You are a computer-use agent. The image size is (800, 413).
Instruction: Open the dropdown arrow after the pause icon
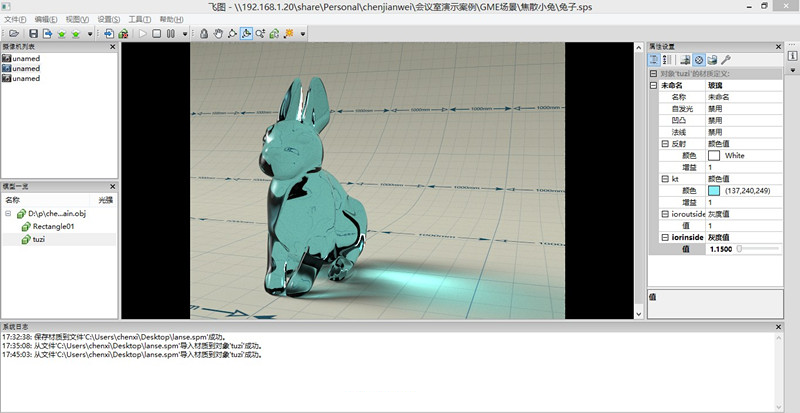coord(185,34)
